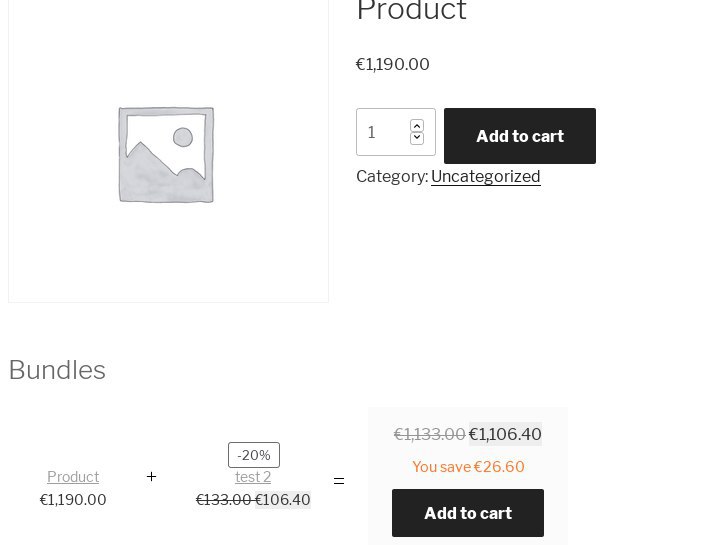Screen dimensions: 725x545
Task: Click the product placeholder image
Action: [x=166, y=155]
